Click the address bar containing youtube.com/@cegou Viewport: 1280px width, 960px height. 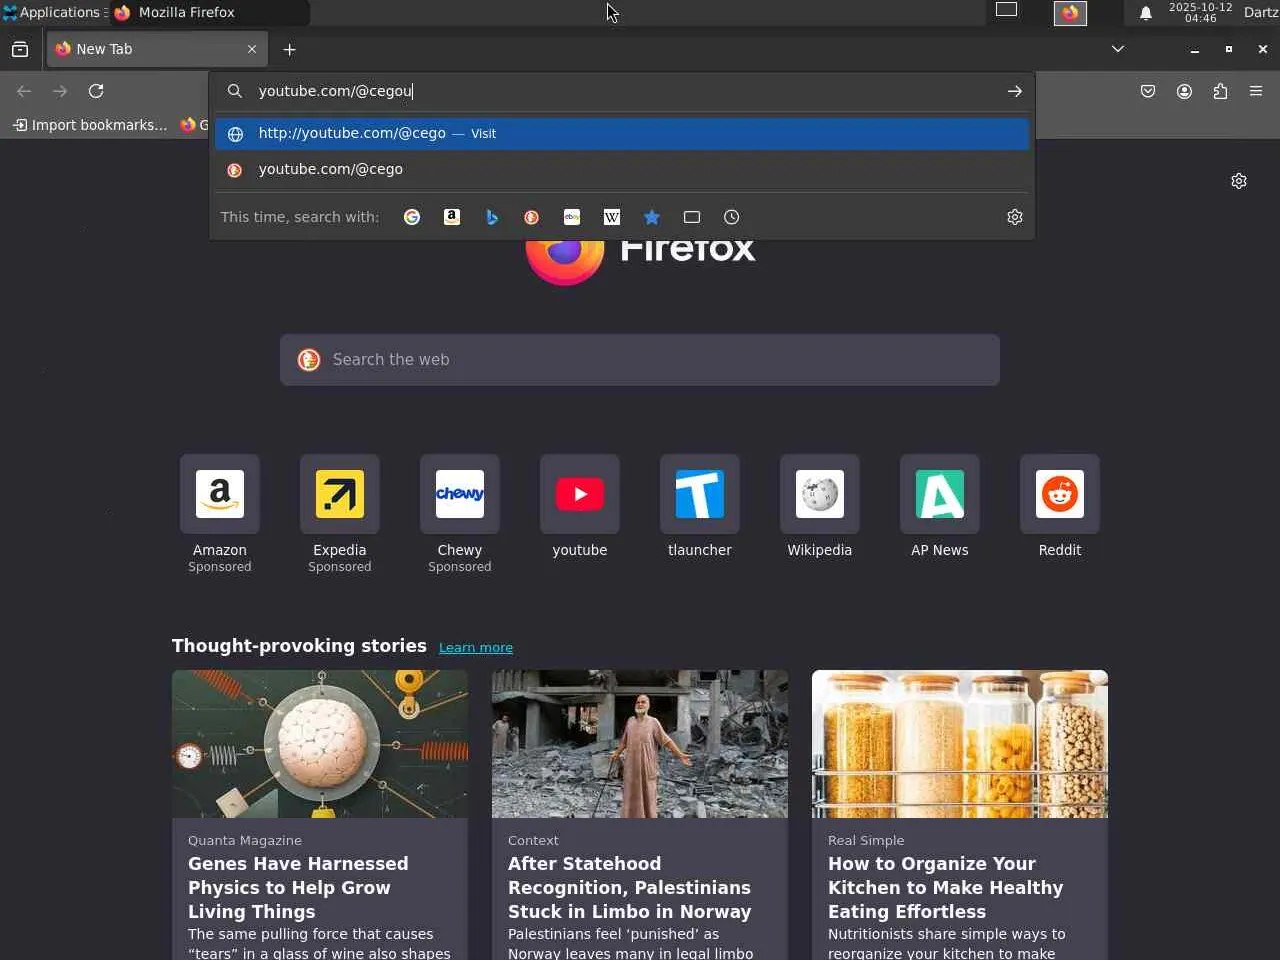pyautogui.click(x=622, y=91)
